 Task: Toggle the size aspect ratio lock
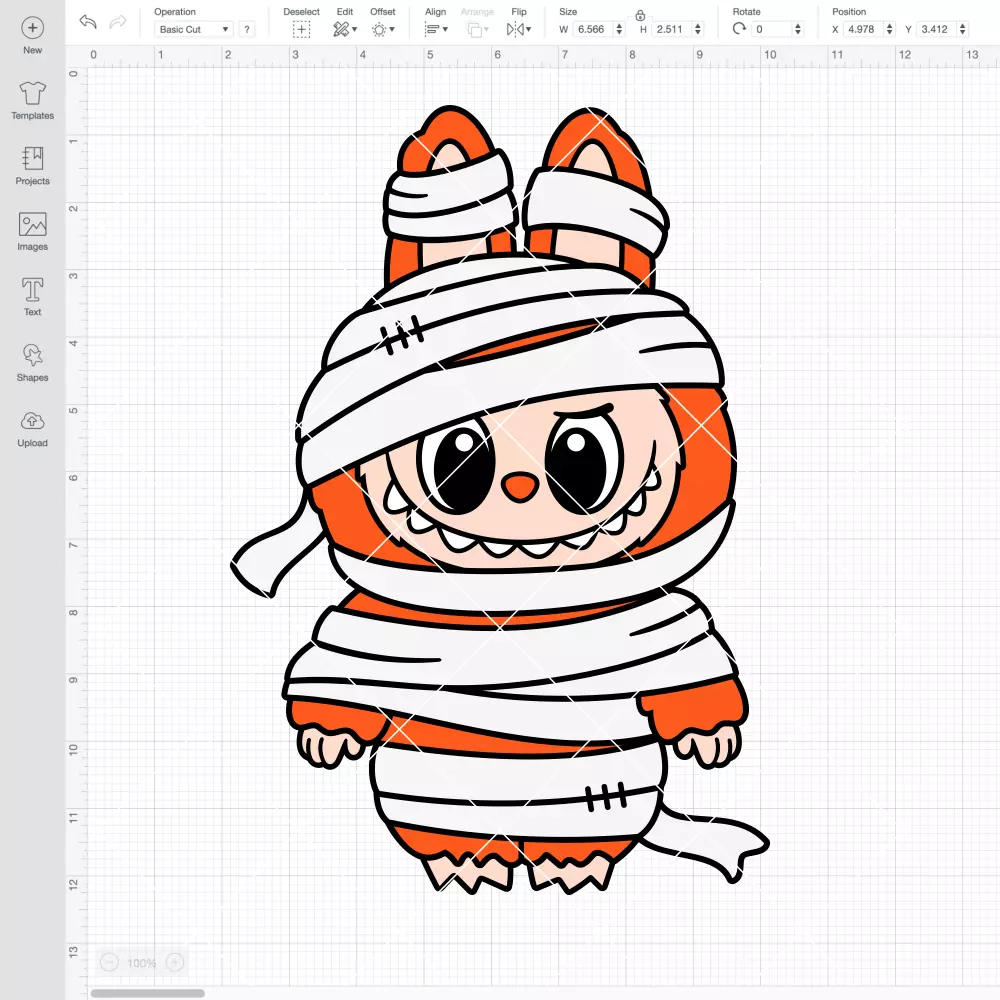(x=640, y=15)
